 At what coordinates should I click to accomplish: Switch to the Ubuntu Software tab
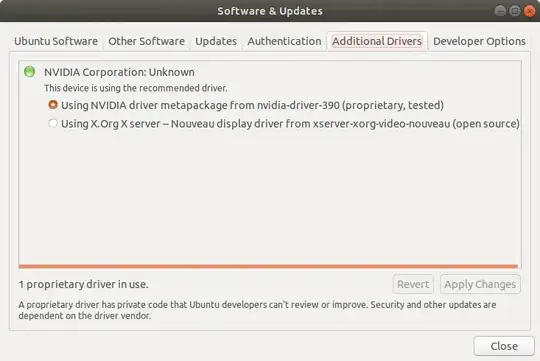click(56, 41)
